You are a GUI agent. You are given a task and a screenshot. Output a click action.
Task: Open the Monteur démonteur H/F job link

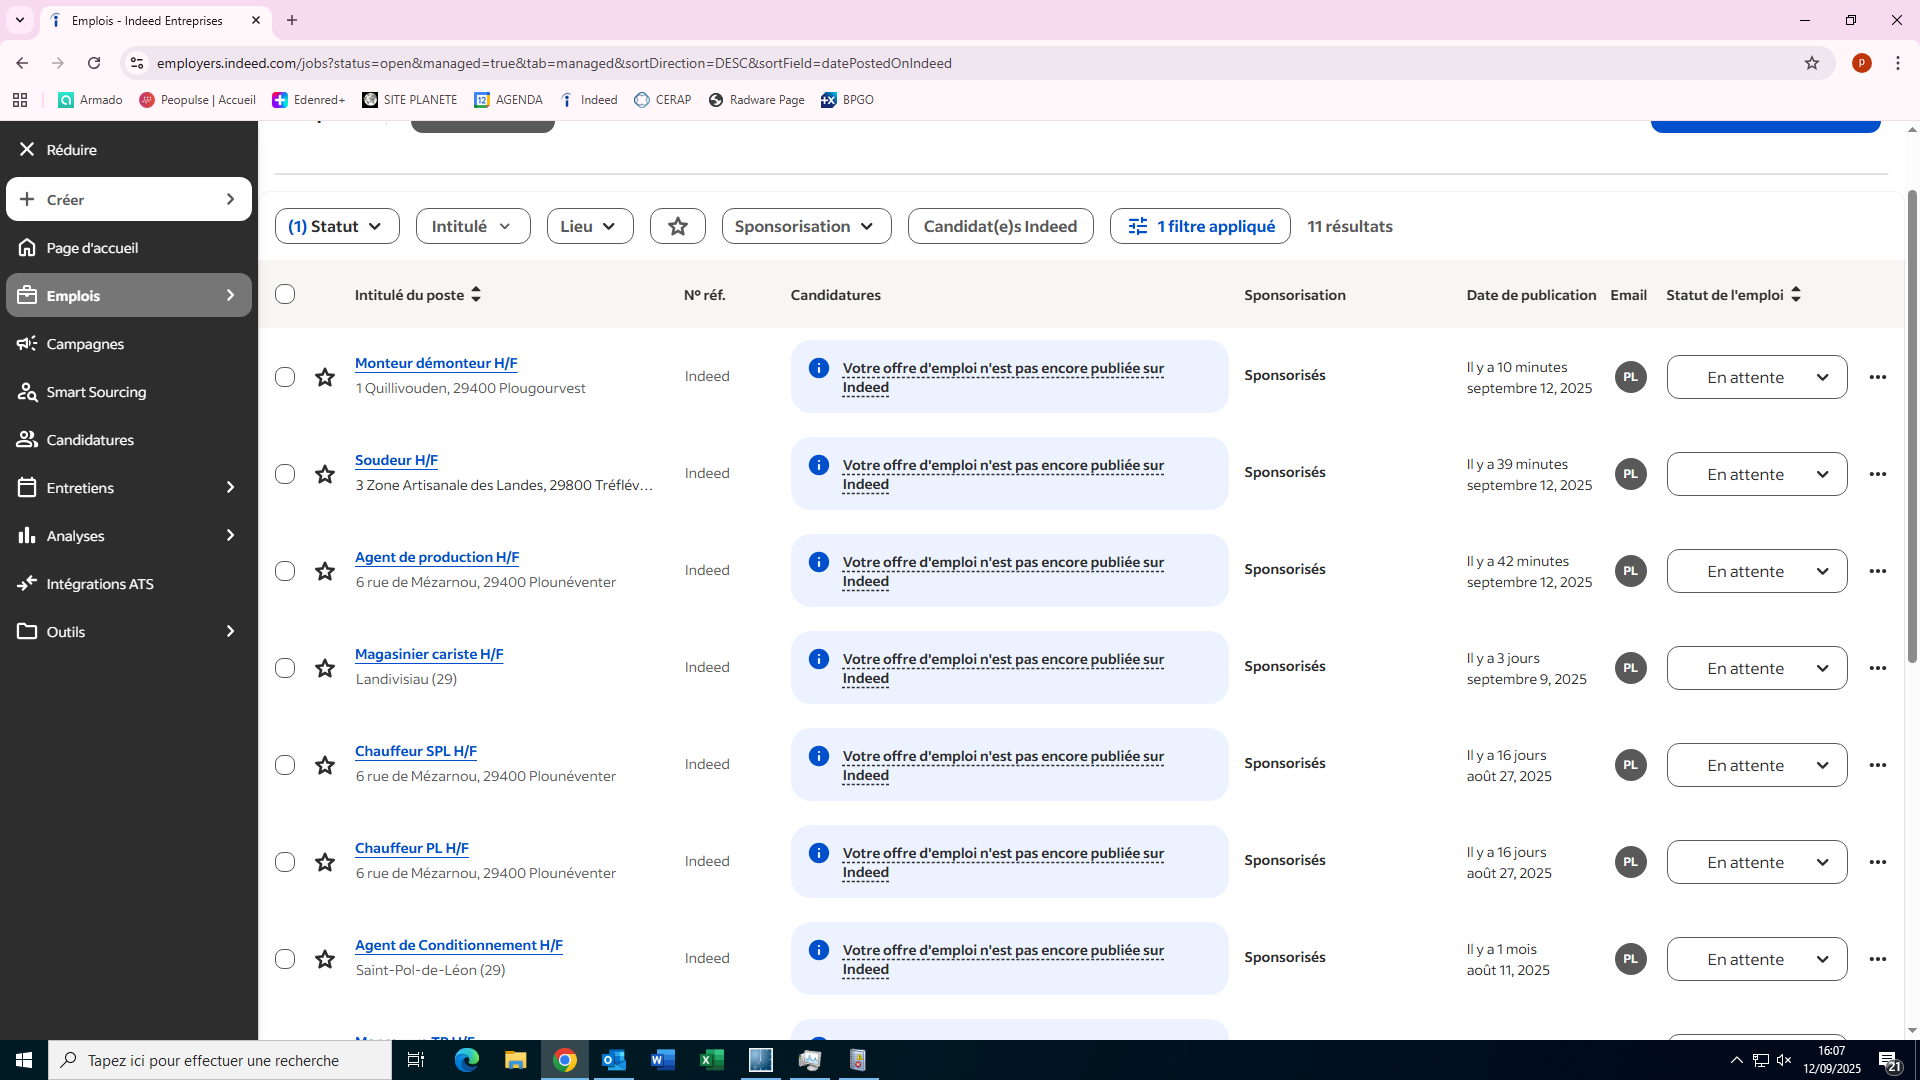(x=436, y=363)
